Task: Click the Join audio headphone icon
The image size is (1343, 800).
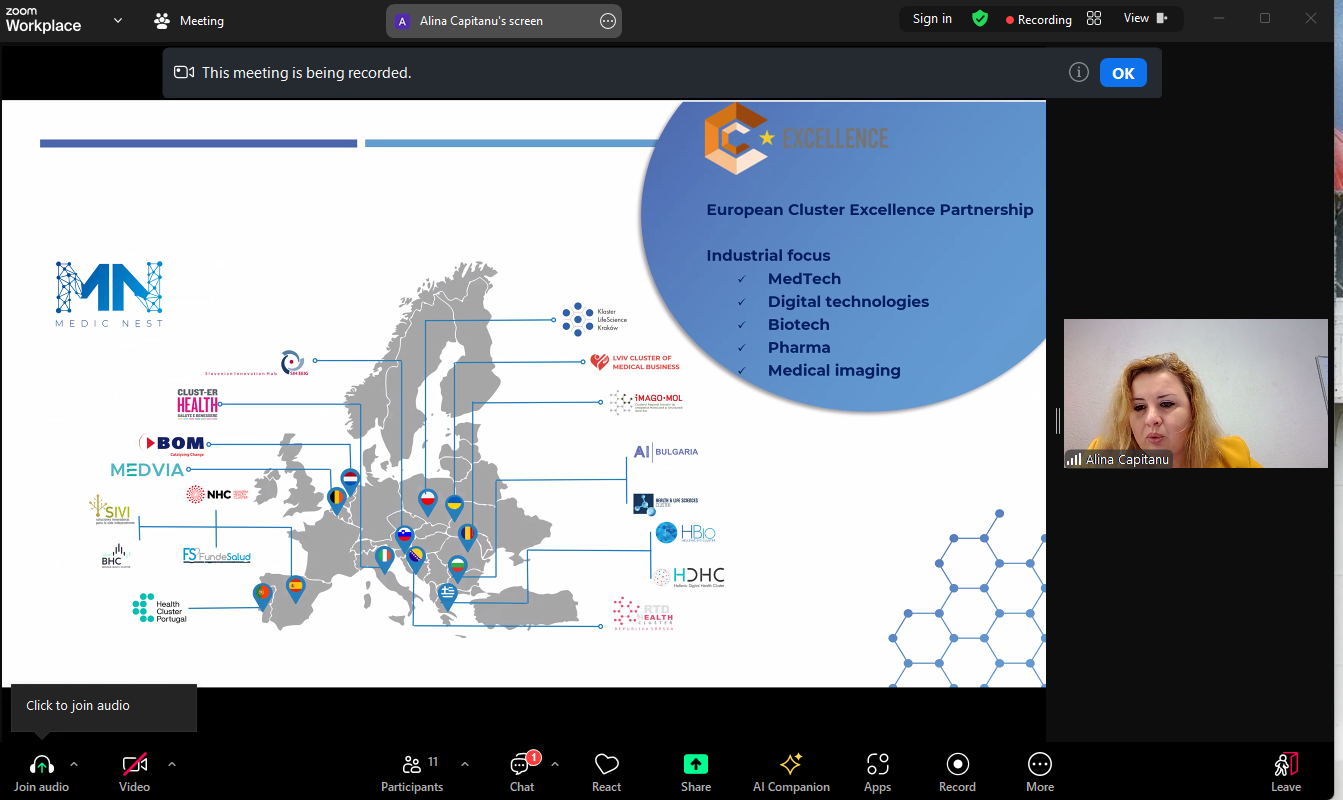Action: point(41,765)
